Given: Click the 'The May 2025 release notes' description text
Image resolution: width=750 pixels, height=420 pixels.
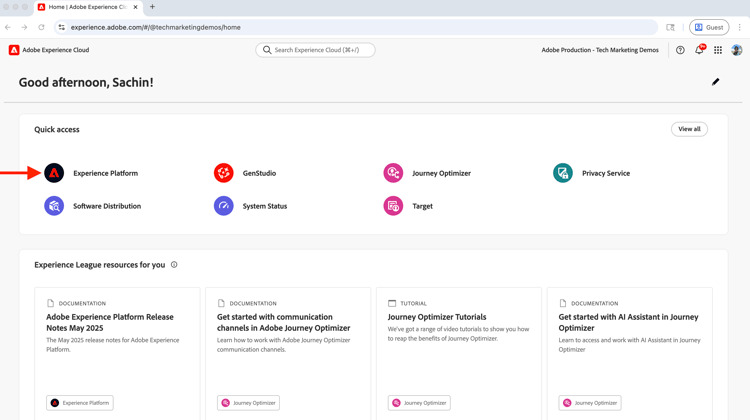Looking at the screenshot, I should [x=112, y=344].
